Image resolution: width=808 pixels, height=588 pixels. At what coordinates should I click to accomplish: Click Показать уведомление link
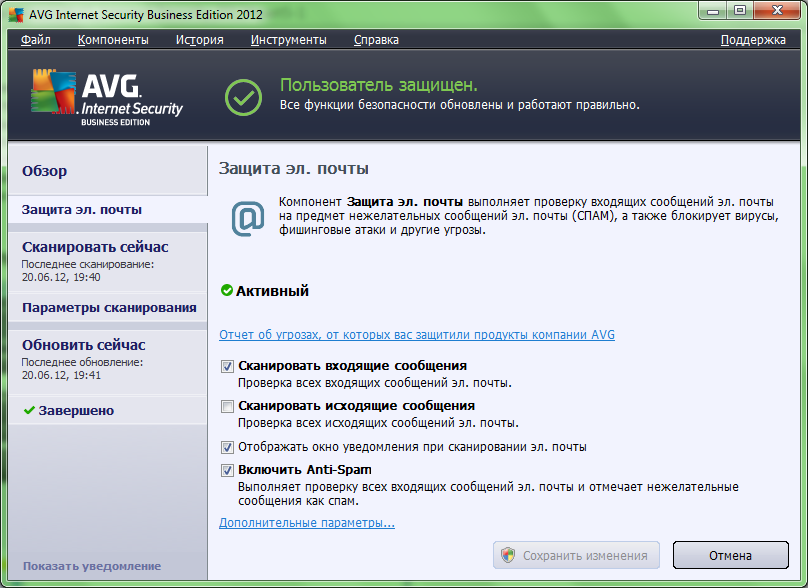coord(92,566)
